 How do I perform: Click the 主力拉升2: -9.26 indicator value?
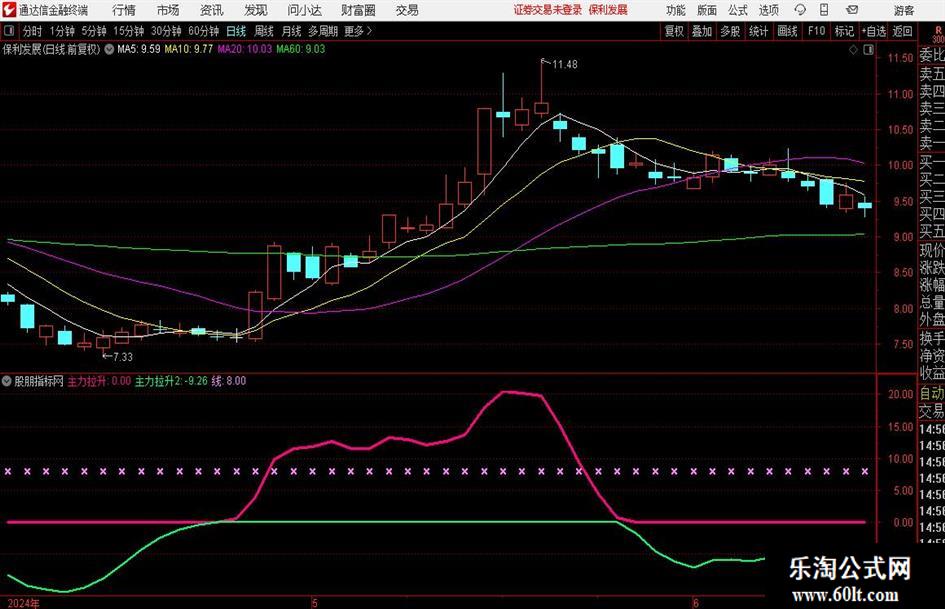pyautogui.click(x=171, y=381)
